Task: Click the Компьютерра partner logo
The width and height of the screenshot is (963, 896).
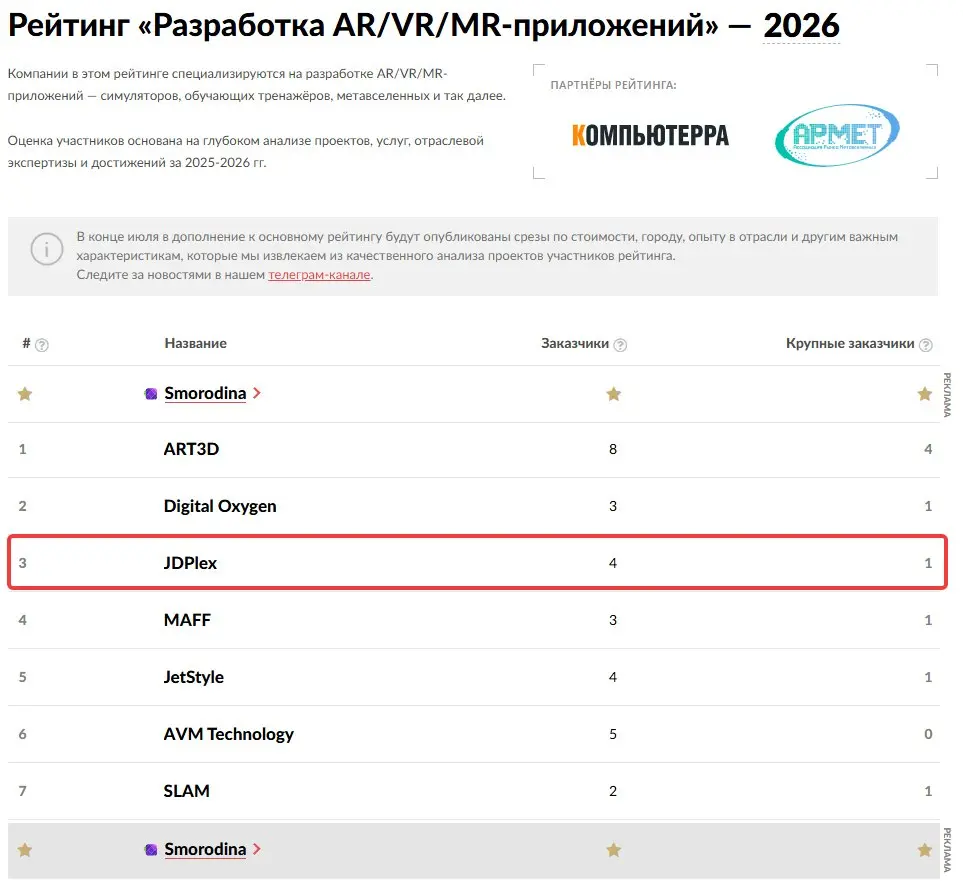Action: click(x=650, y=136)
